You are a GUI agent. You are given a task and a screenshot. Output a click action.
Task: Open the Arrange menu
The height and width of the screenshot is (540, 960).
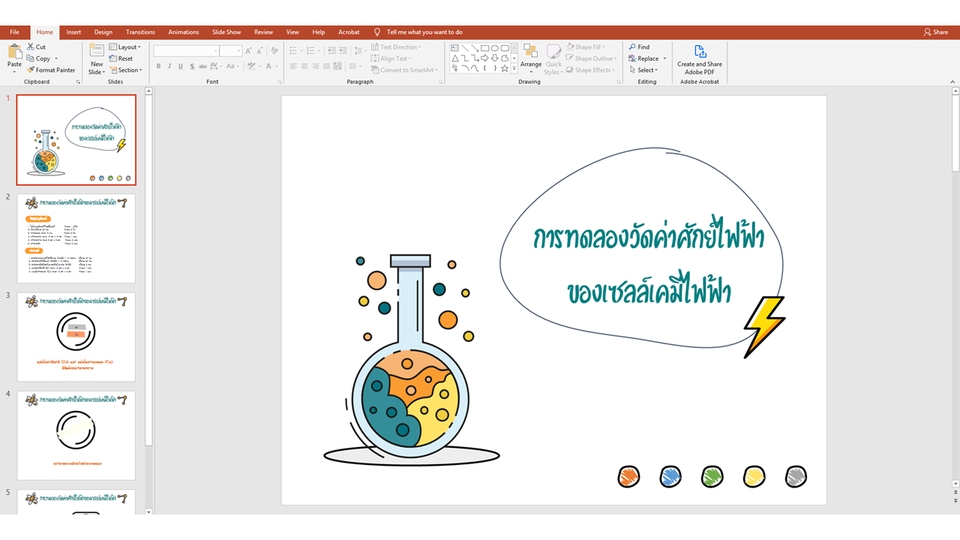[531, 59]
